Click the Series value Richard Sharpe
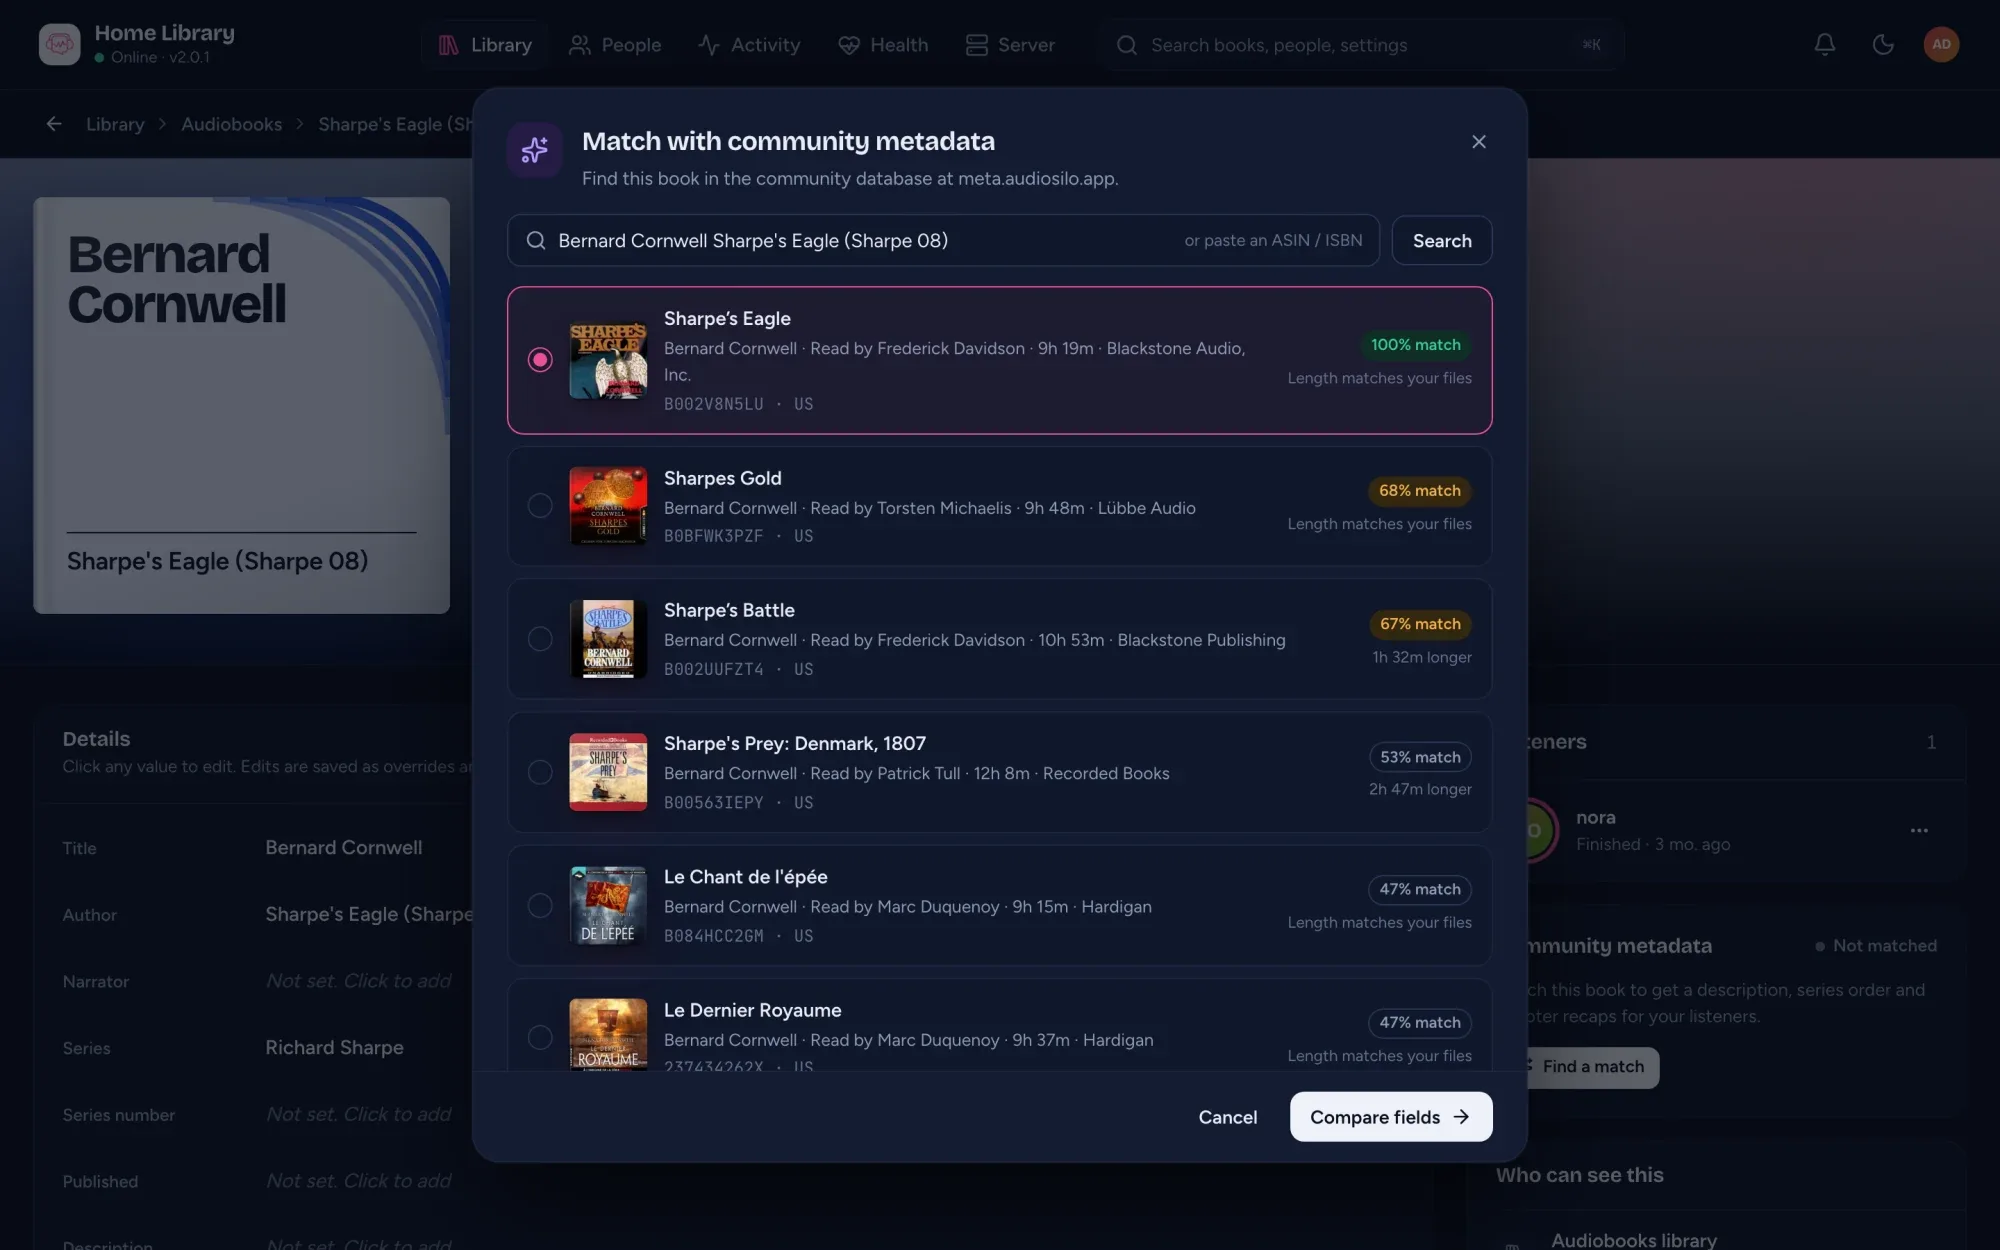Viewport: 2000px width, 1250px height. [334, 1047]
